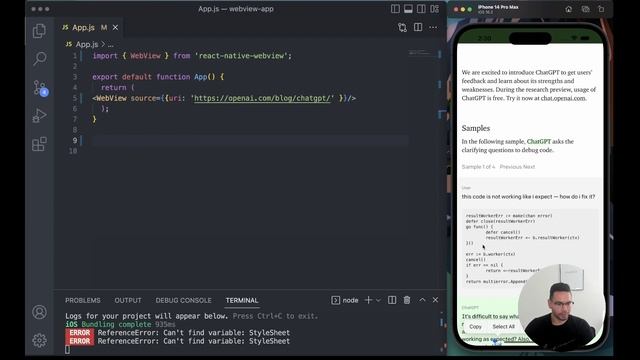Open the Accounts menu icon
The image size is (640, 360).
[x=39, y=312]
